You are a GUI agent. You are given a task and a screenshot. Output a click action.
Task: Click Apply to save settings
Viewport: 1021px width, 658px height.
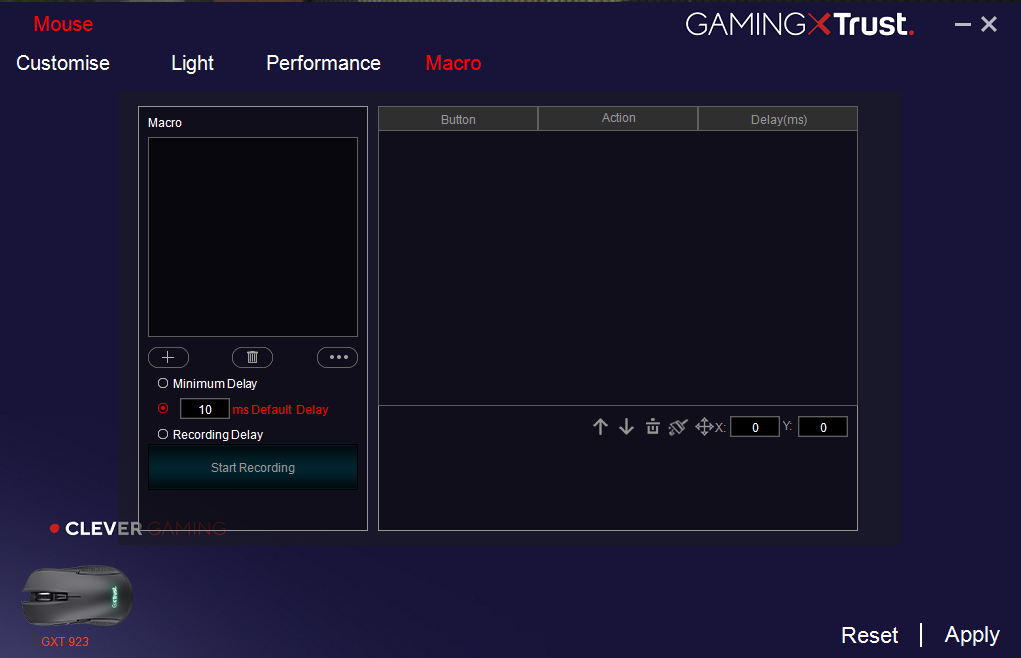pos(972,635)
